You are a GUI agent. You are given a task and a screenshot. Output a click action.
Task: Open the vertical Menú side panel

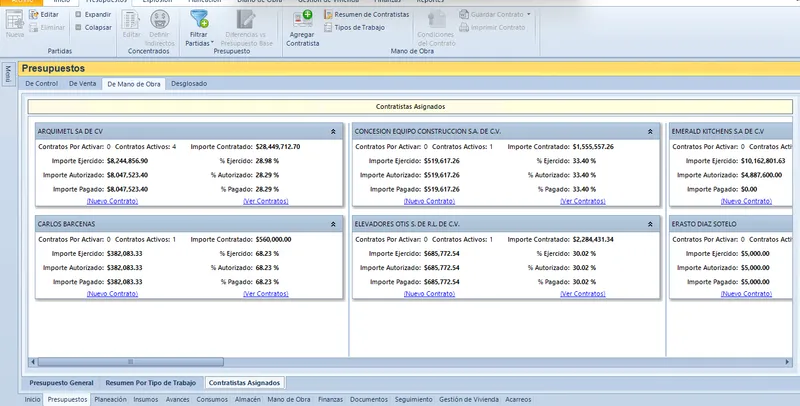pyautogui.click(x=8, y=74)
